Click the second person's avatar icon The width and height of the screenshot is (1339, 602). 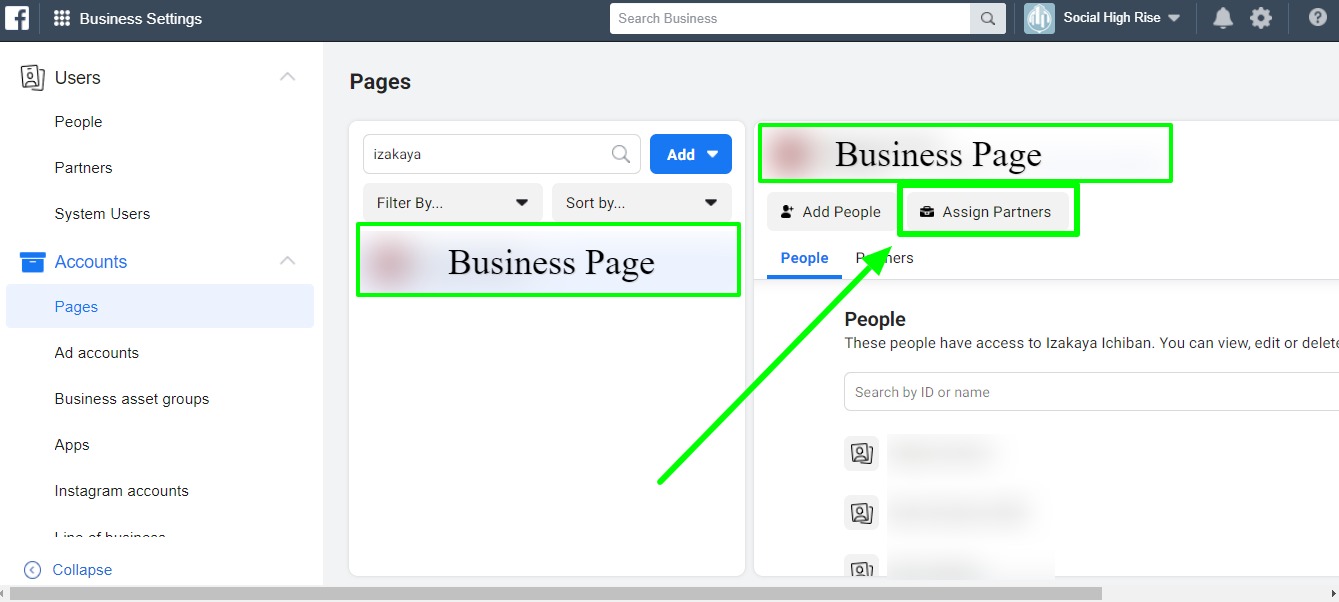tap(861, 513)
